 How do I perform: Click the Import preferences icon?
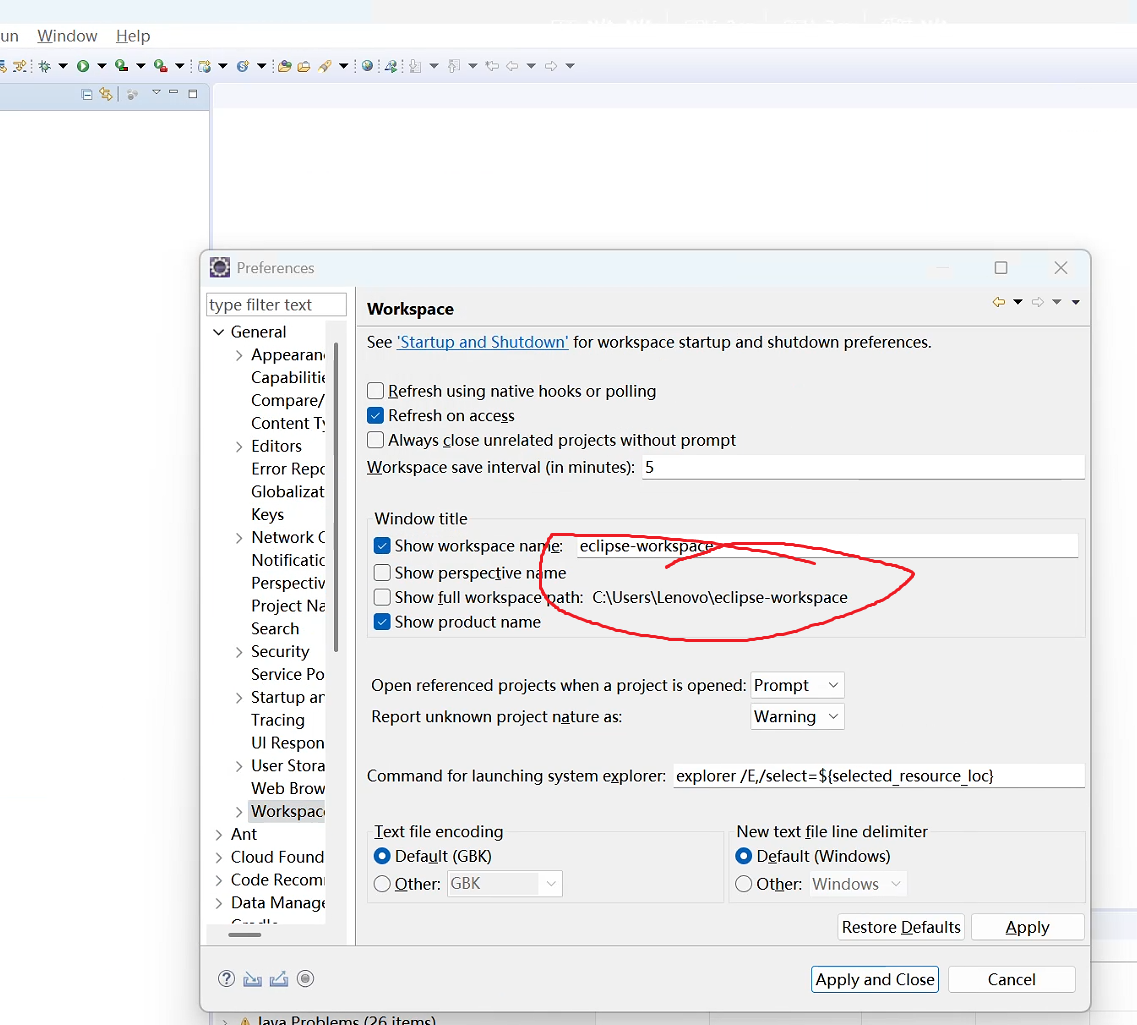[x=252, y=979]
